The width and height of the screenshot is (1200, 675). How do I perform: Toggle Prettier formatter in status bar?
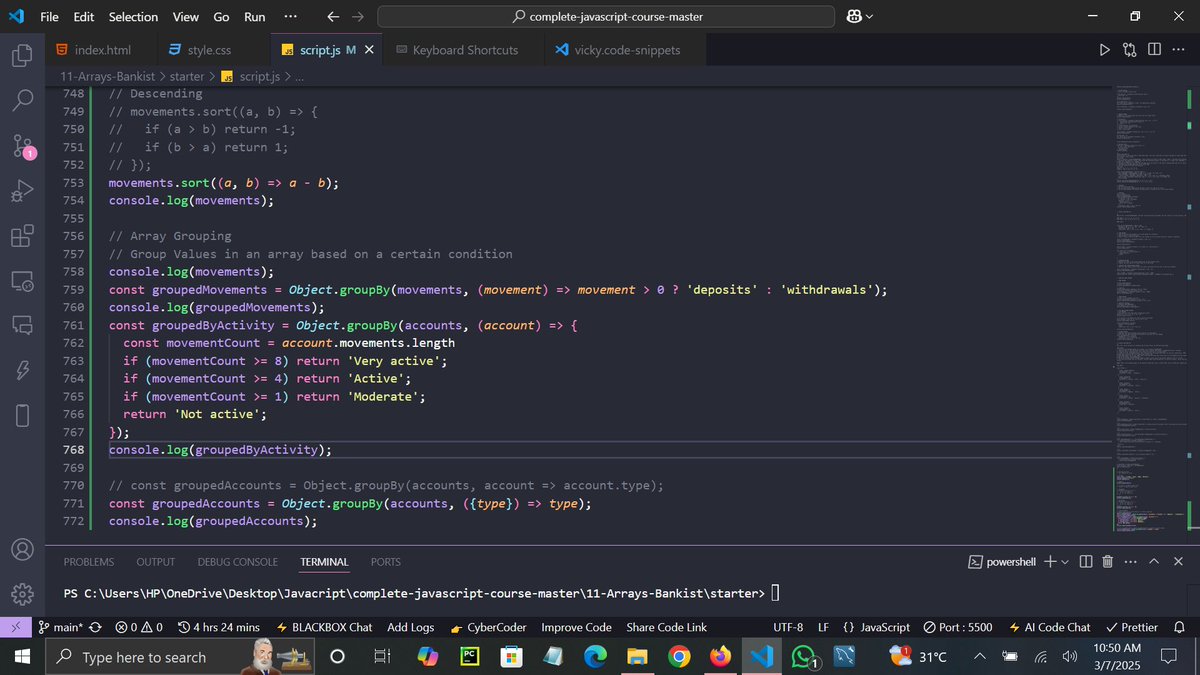coord(1132,627)
